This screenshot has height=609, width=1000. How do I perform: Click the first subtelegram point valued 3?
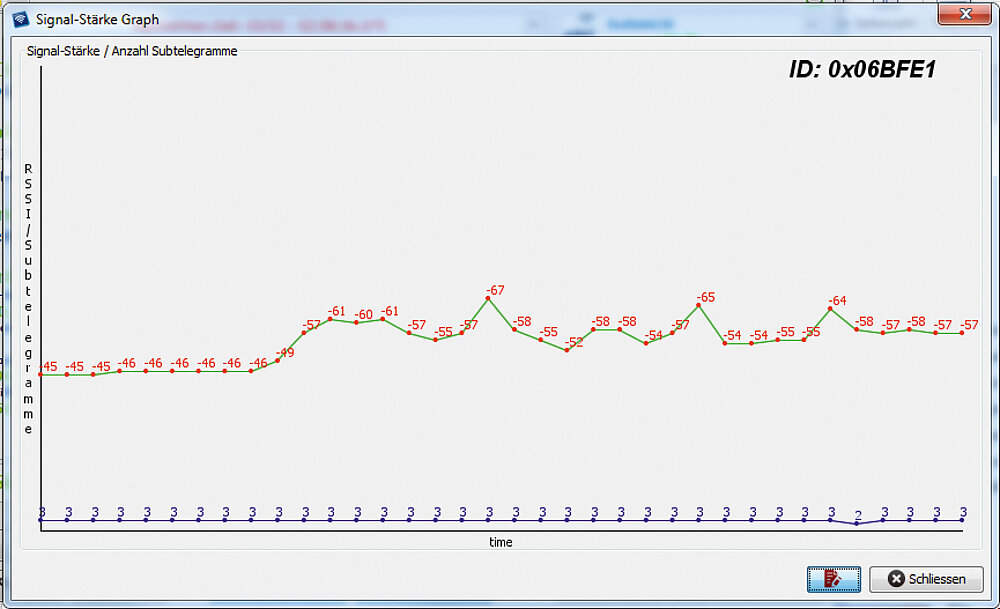tap(41, 520)
